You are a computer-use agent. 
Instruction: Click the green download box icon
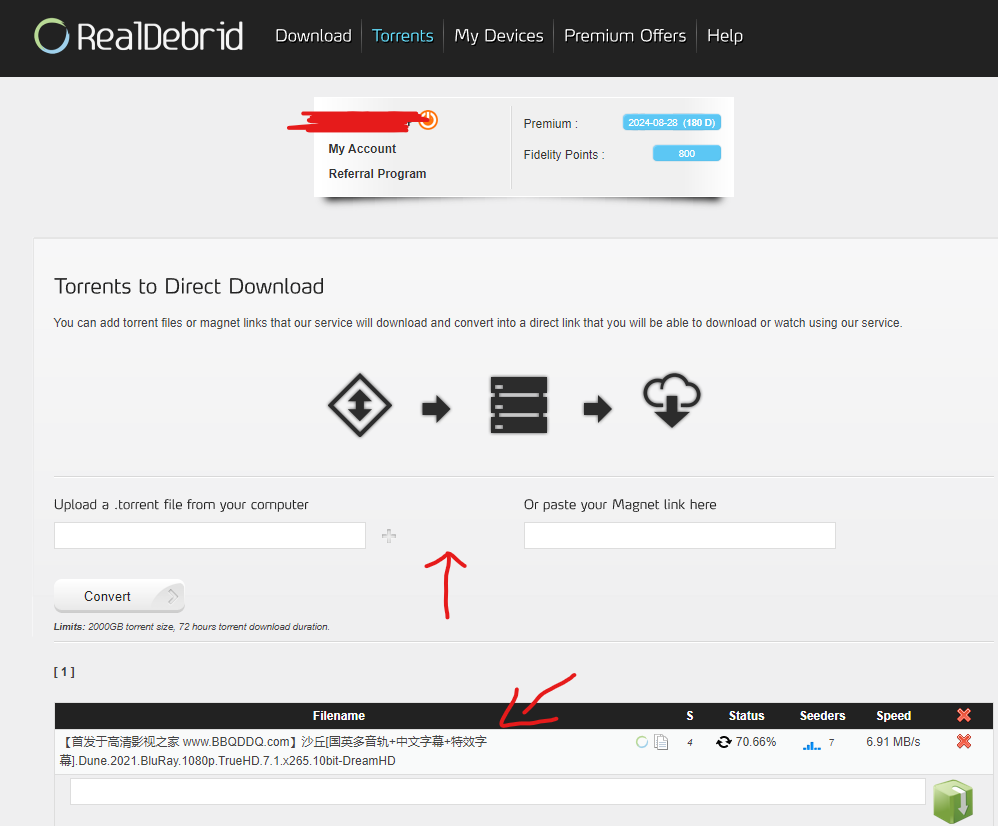click(x=952, y=801)
